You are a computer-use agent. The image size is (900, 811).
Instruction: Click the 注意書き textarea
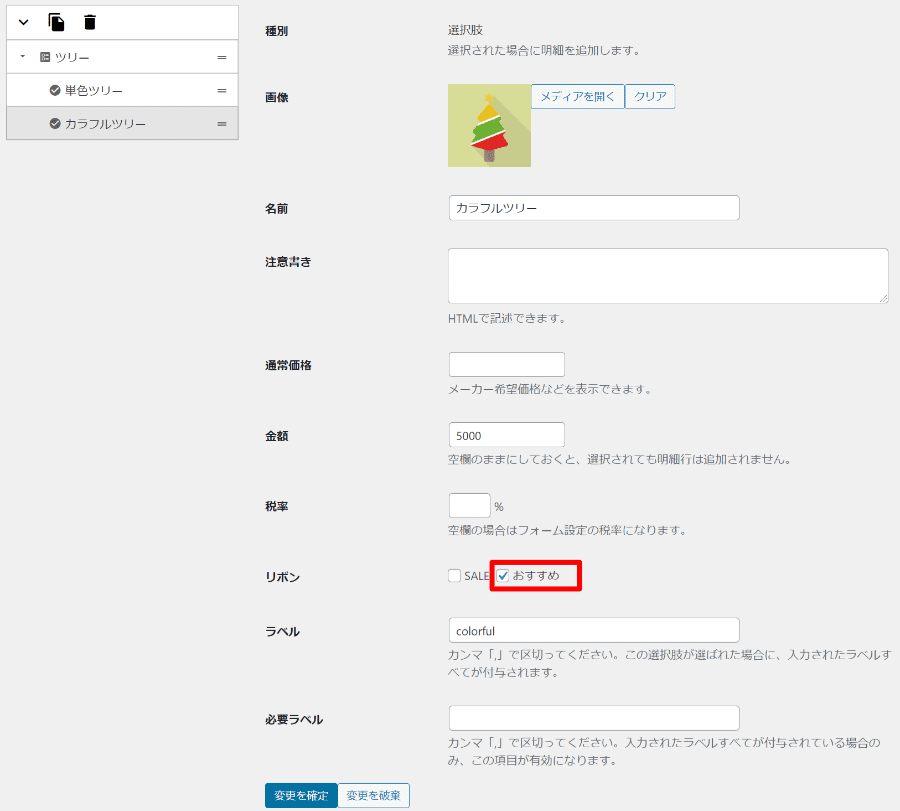[668, 275]
